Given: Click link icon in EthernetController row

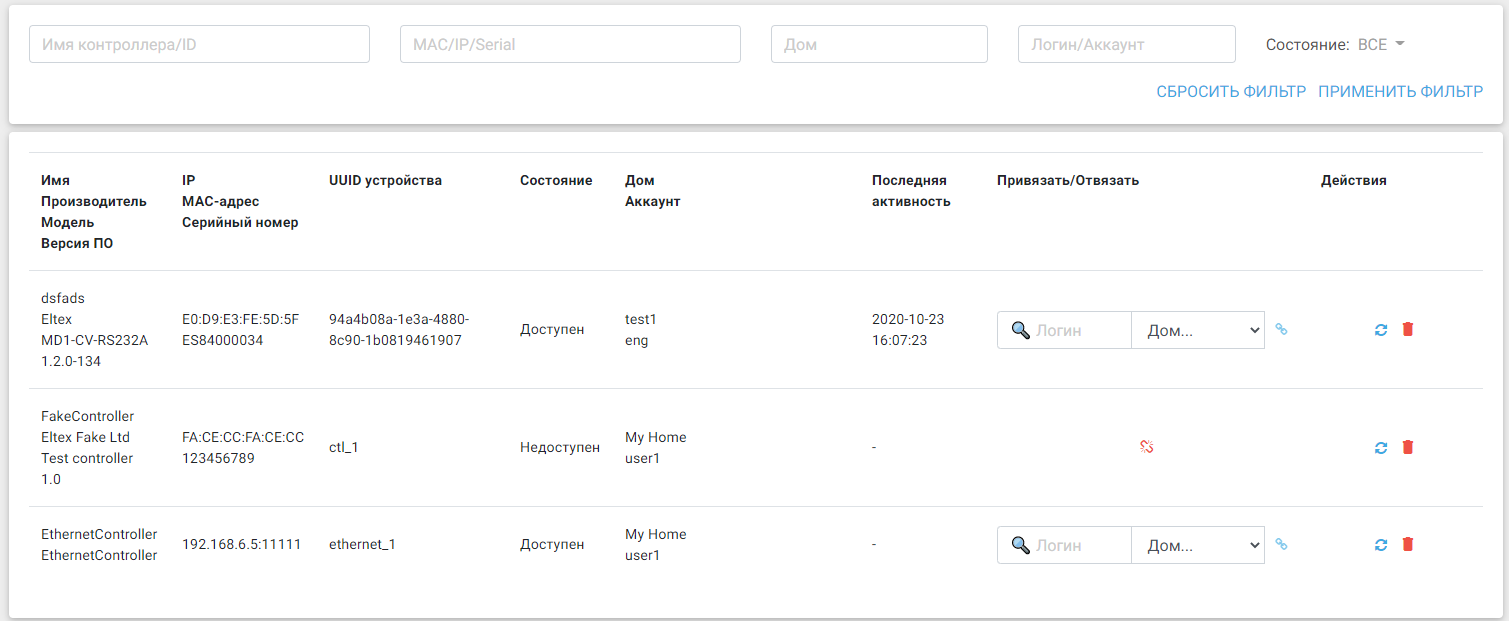Looking at the screenshot, I should (x=1281, y=545).
